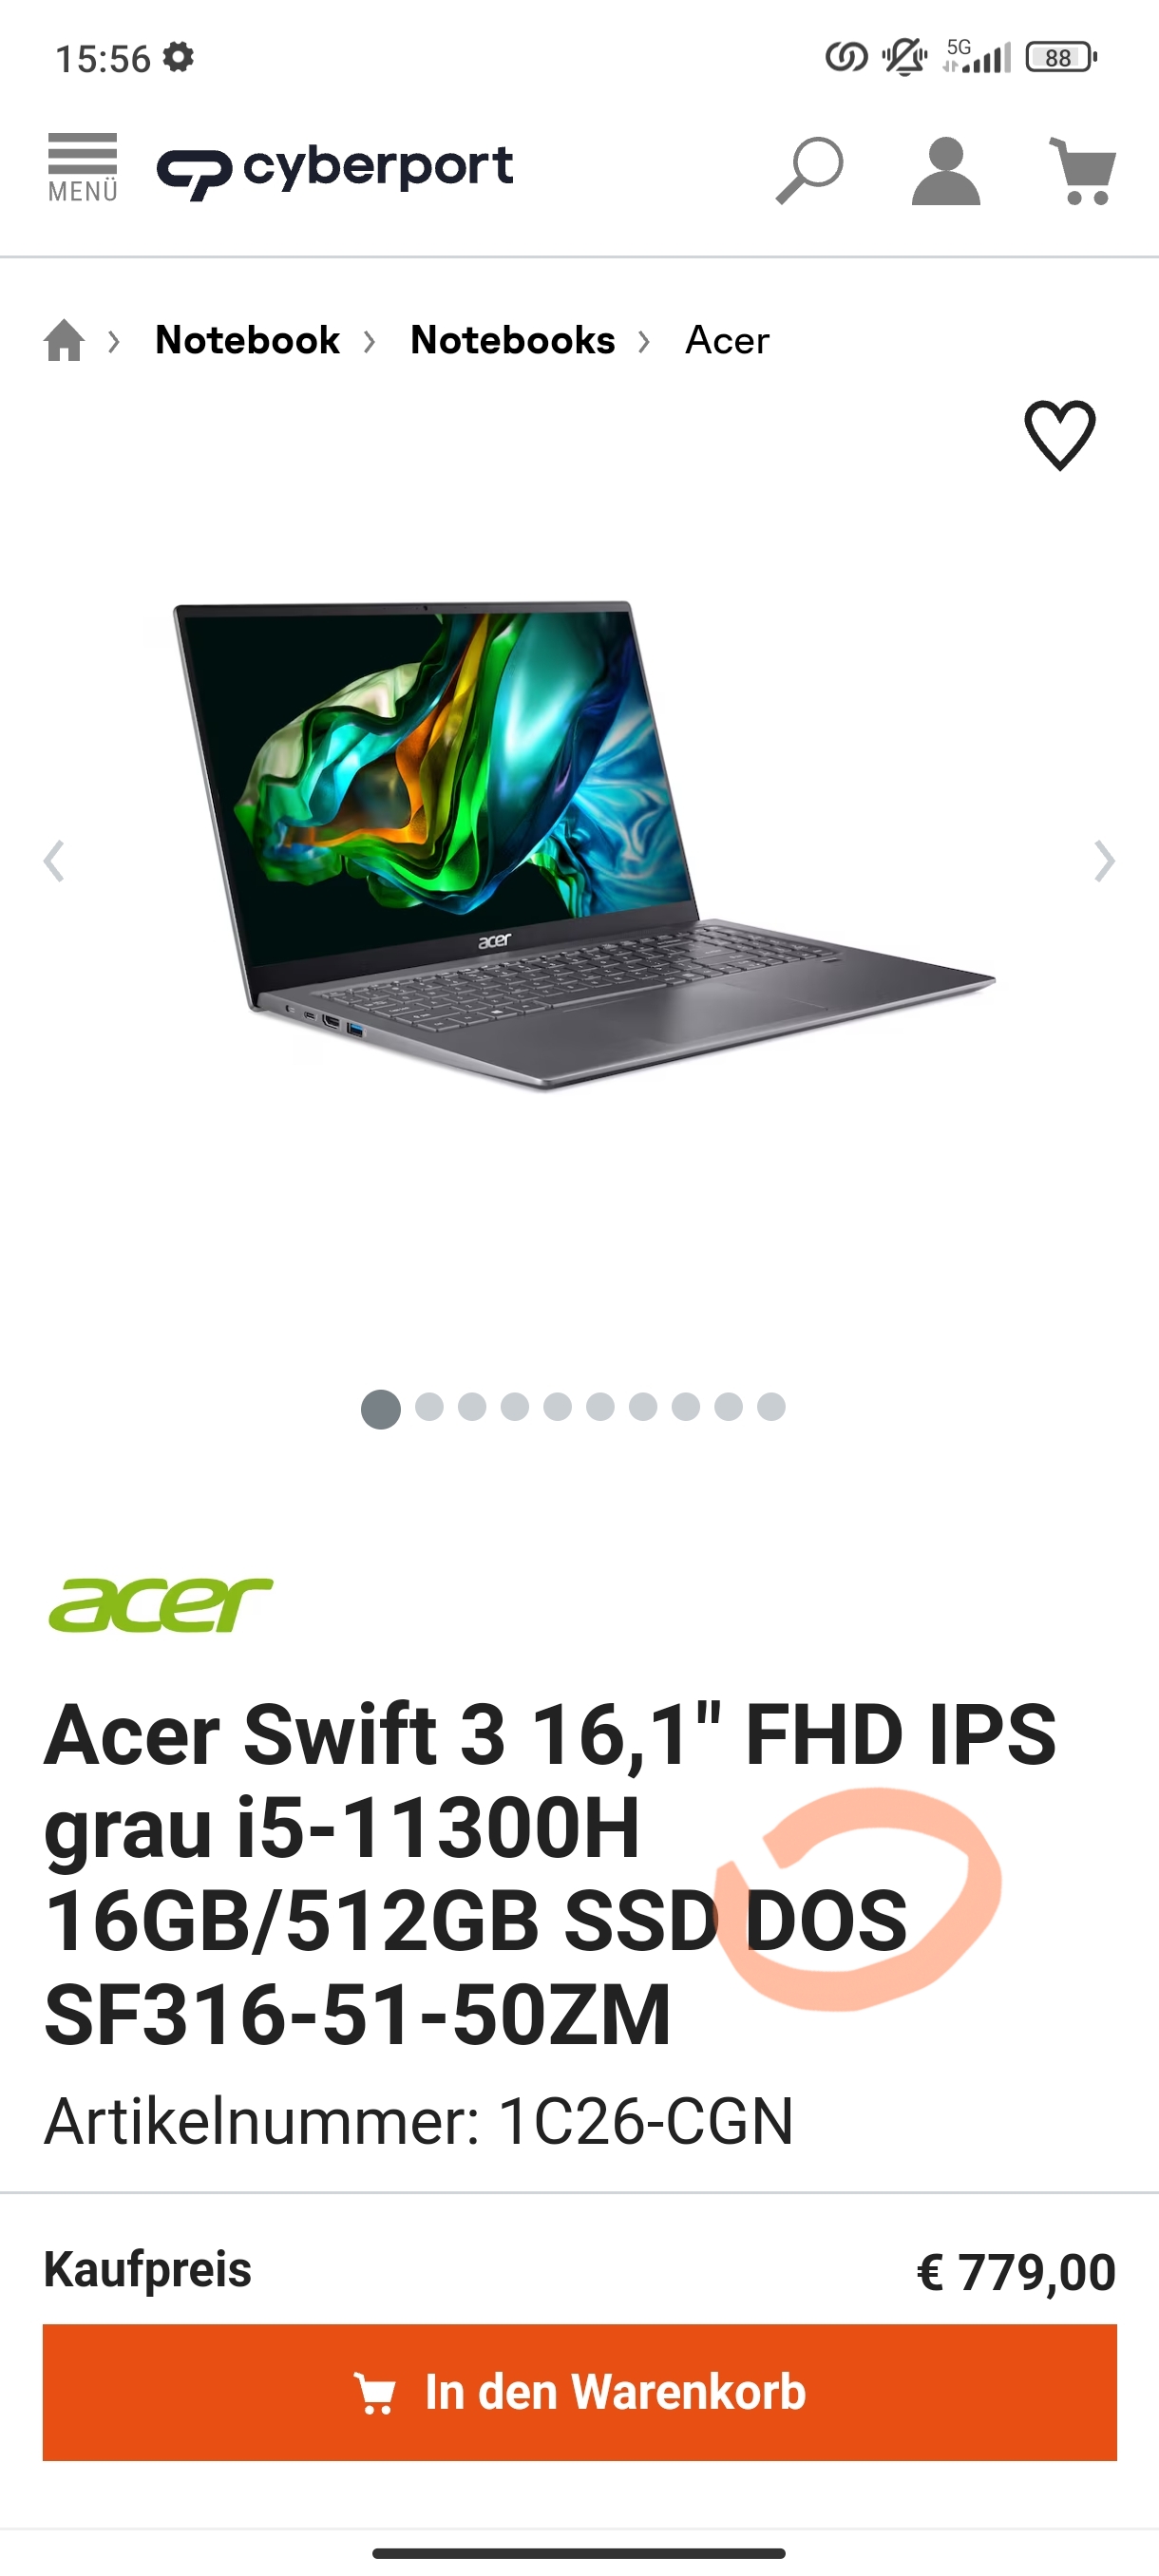Screen dimensions: 1159x2576
Task: Tap the settings gear in status bar
Action: click(178, 57)
